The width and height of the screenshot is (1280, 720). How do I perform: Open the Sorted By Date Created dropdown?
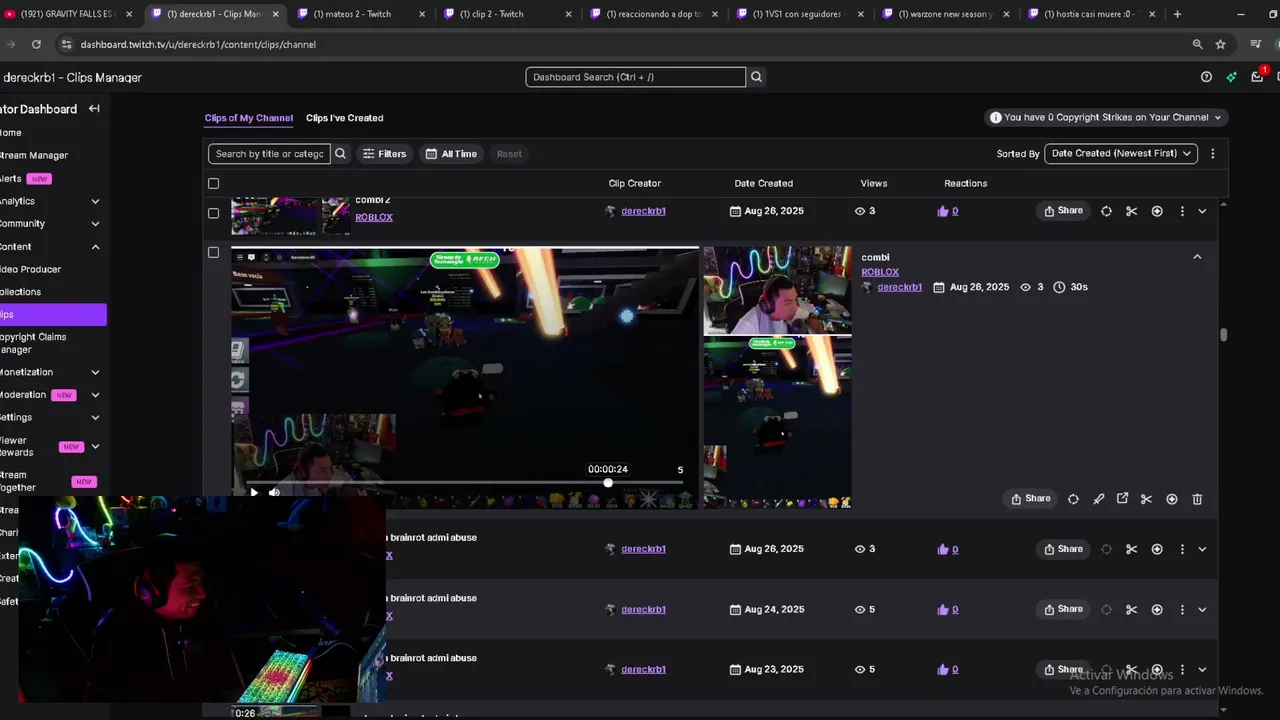pos(1120,154)
